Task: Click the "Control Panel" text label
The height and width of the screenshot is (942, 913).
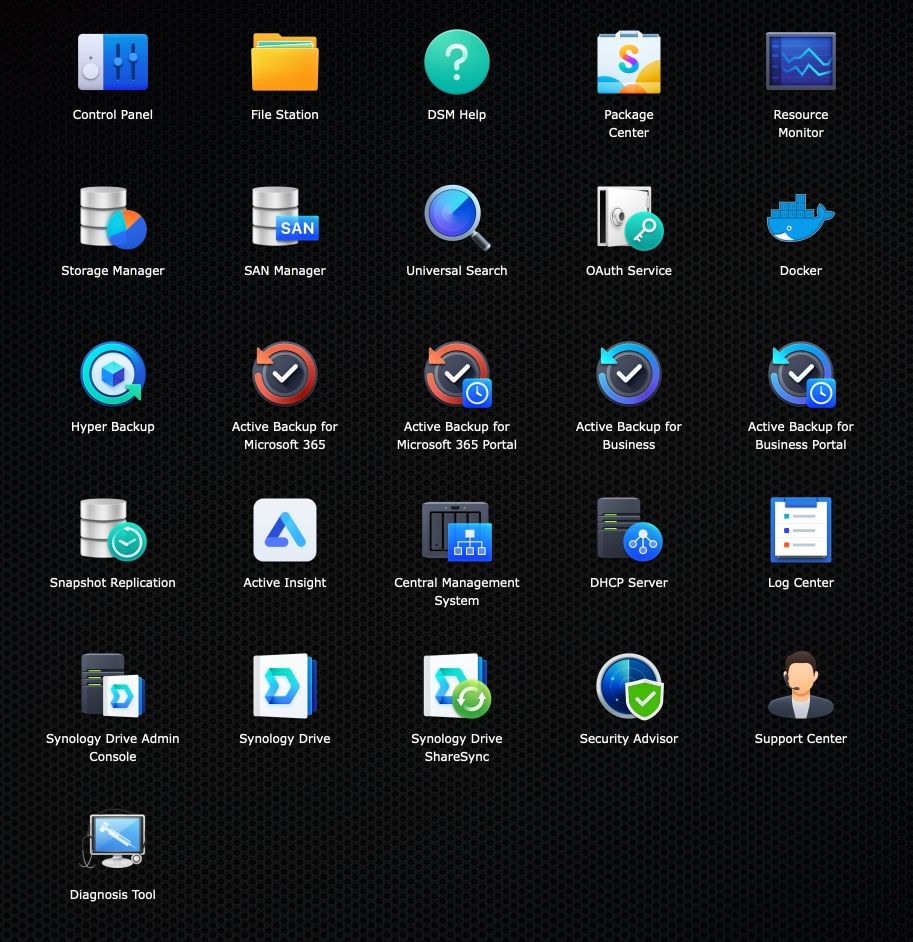Action: click(113, 115)
